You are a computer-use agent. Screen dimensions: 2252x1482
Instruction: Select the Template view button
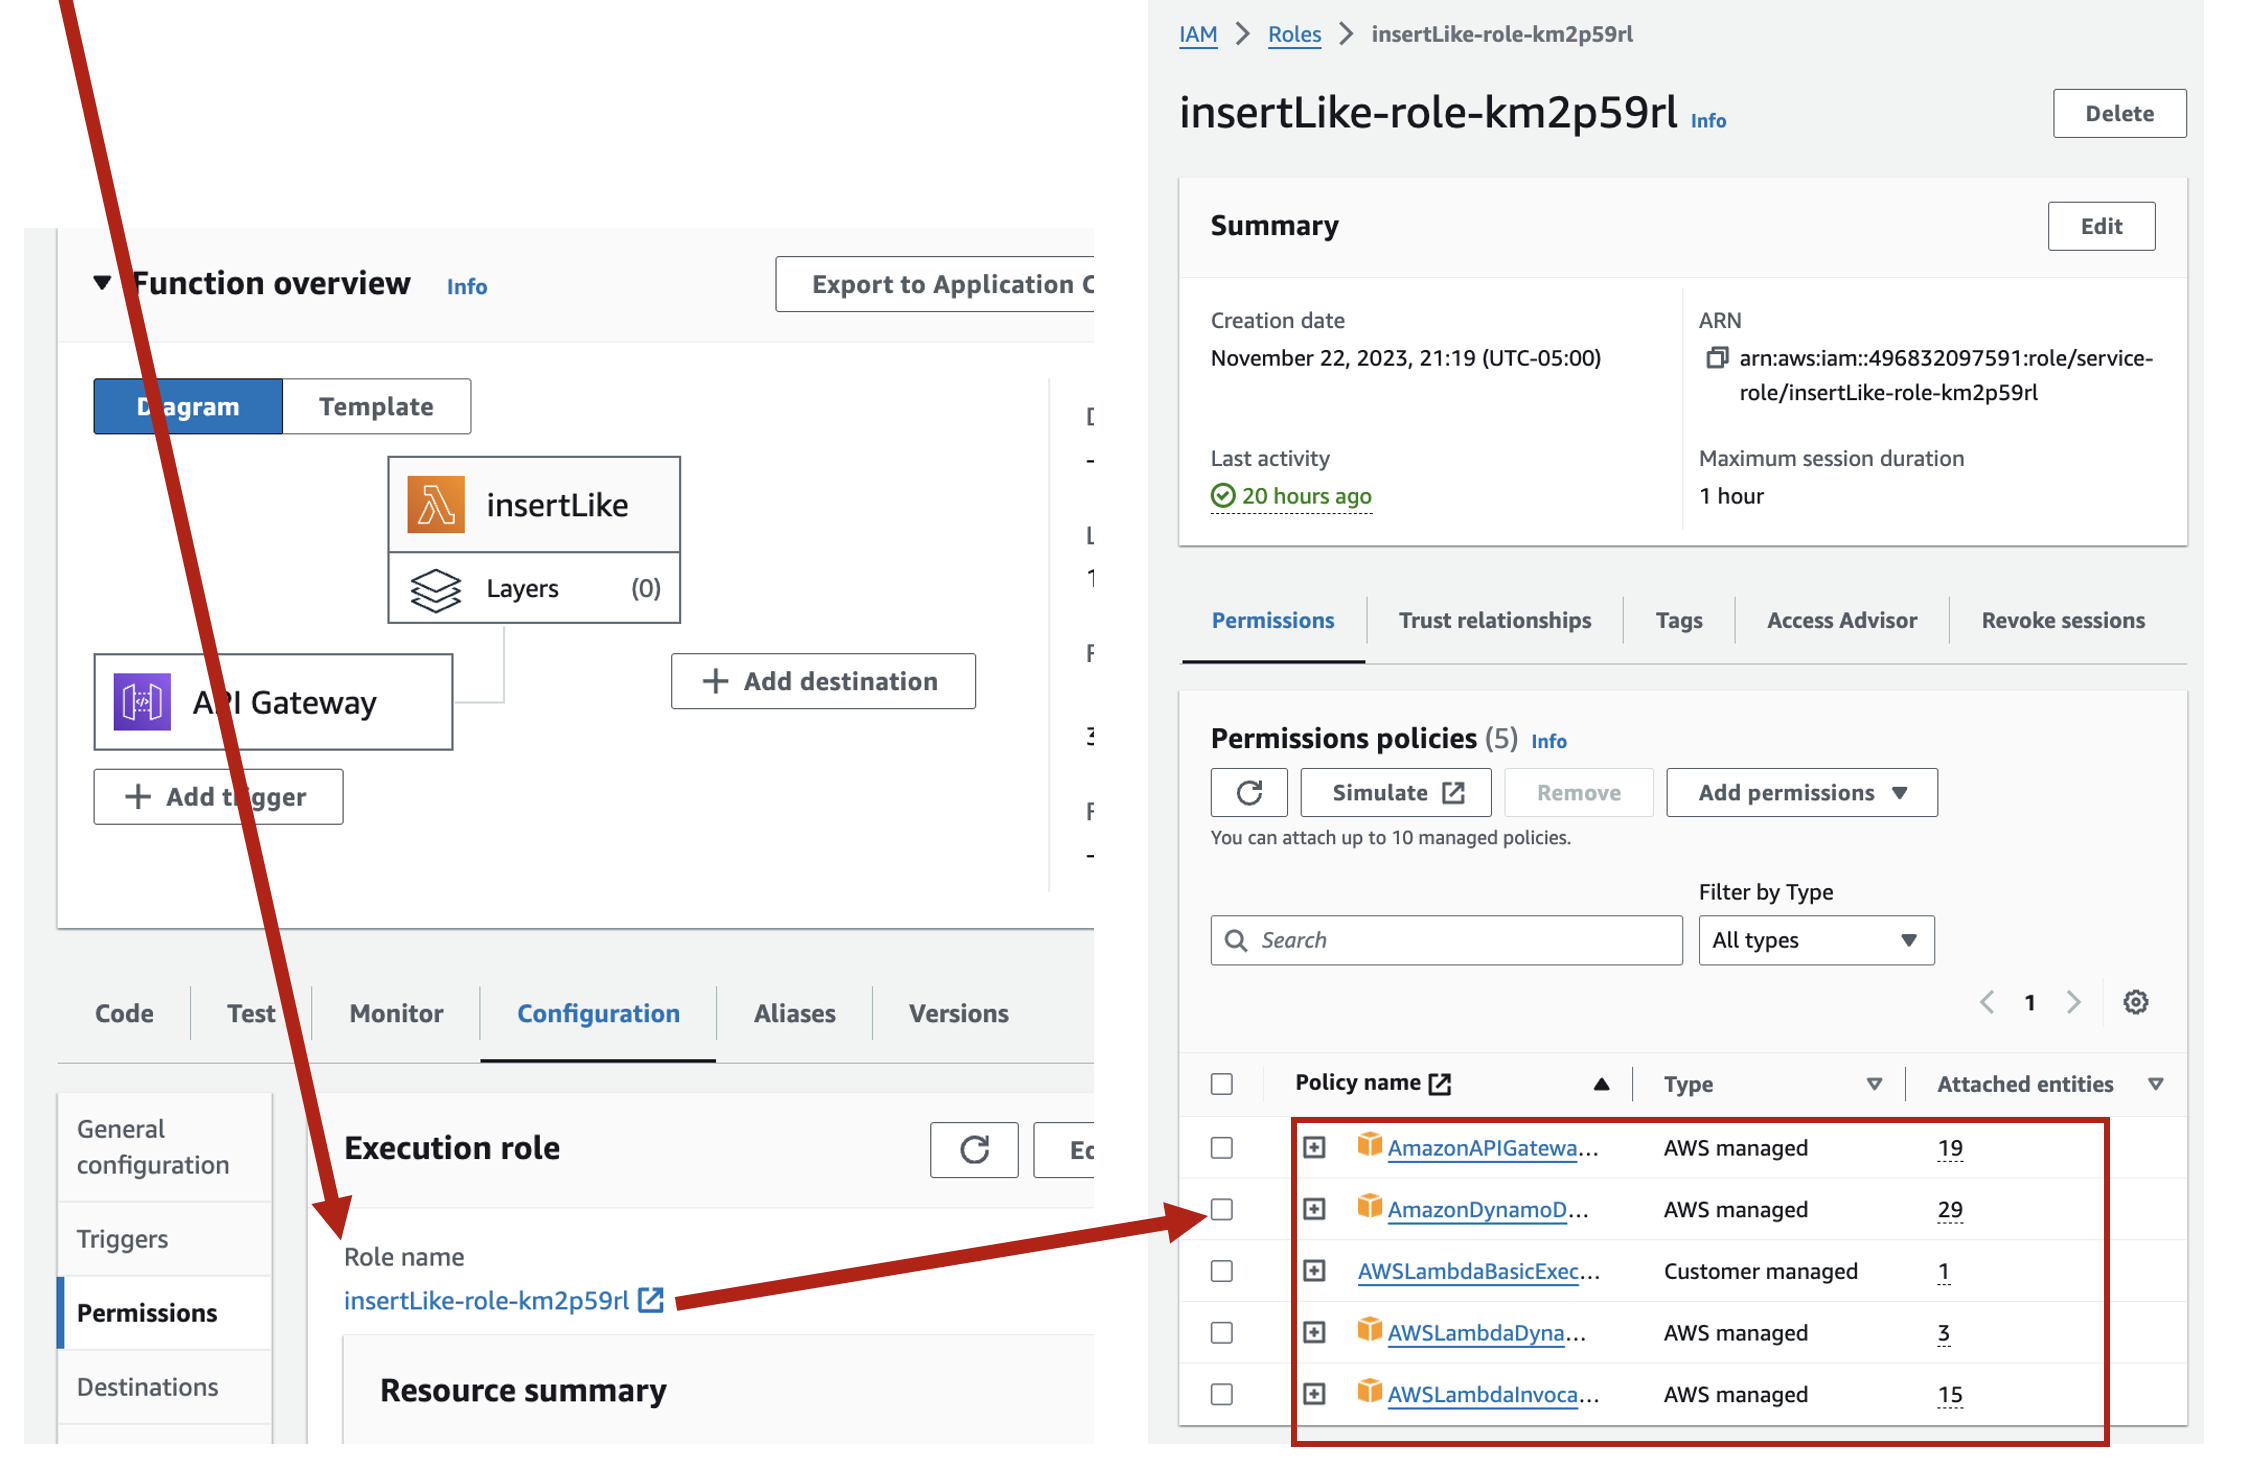[376, 406]
